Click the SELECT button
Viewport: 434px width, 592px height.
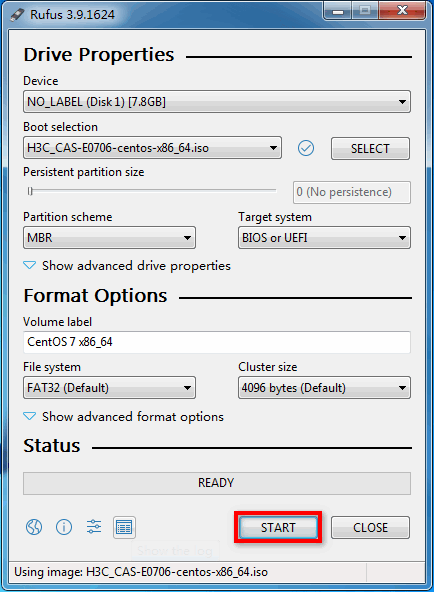tap(370, 148)
